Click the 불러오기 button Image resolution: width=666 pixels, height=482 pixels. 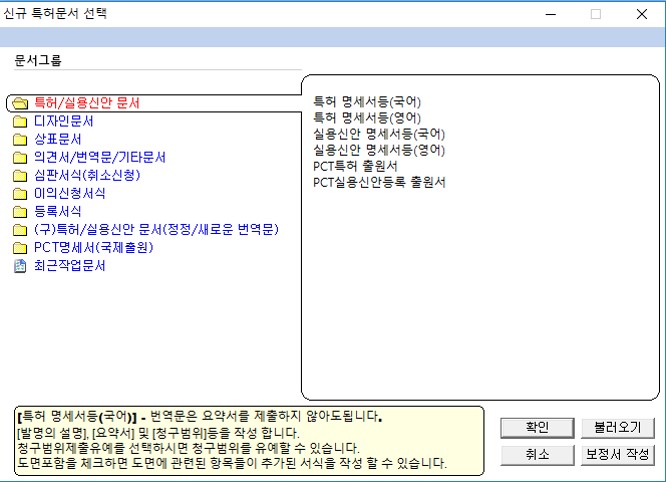pyautogui.click(x=618, y=428)
